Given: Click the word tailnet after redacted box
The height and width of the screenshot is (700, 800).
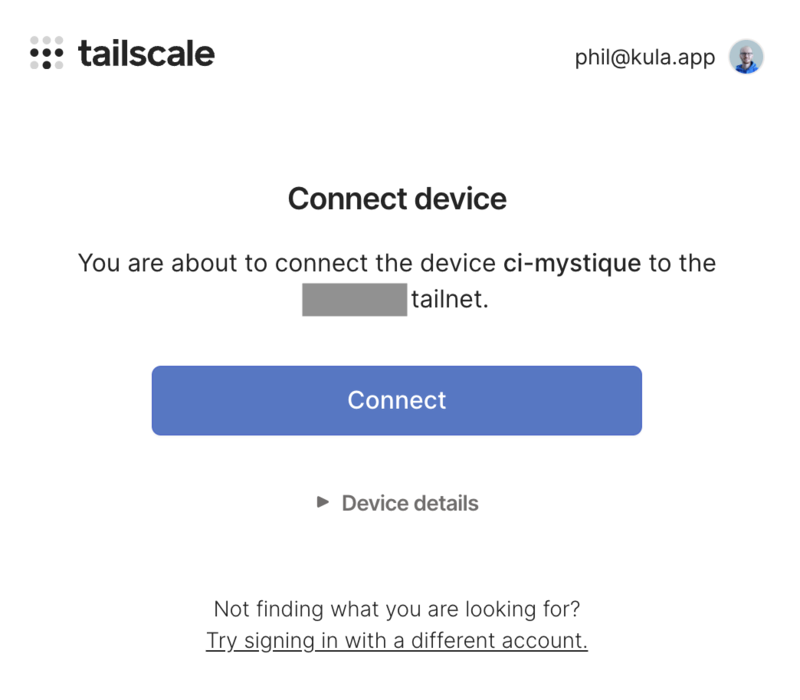Looking at the screenshot, I should coord(449,299).
